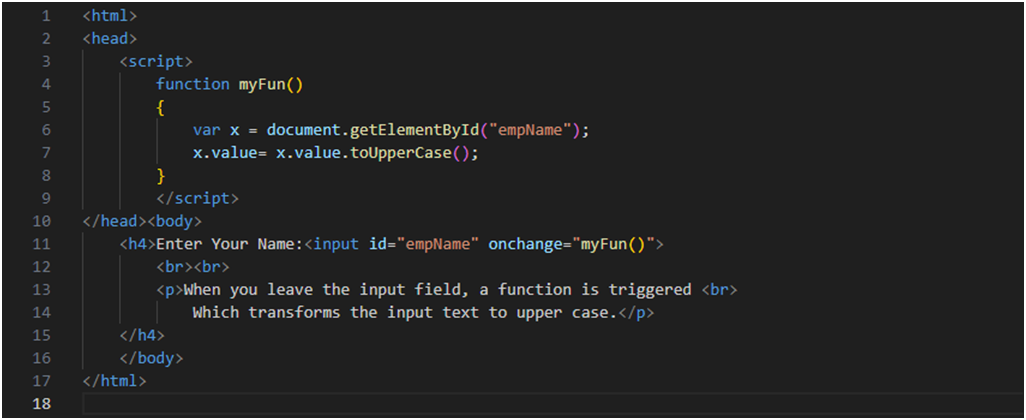Click the text 'Enter Your Name:'
Screen dimensions: 1026x420
click(x=229, y=244)
